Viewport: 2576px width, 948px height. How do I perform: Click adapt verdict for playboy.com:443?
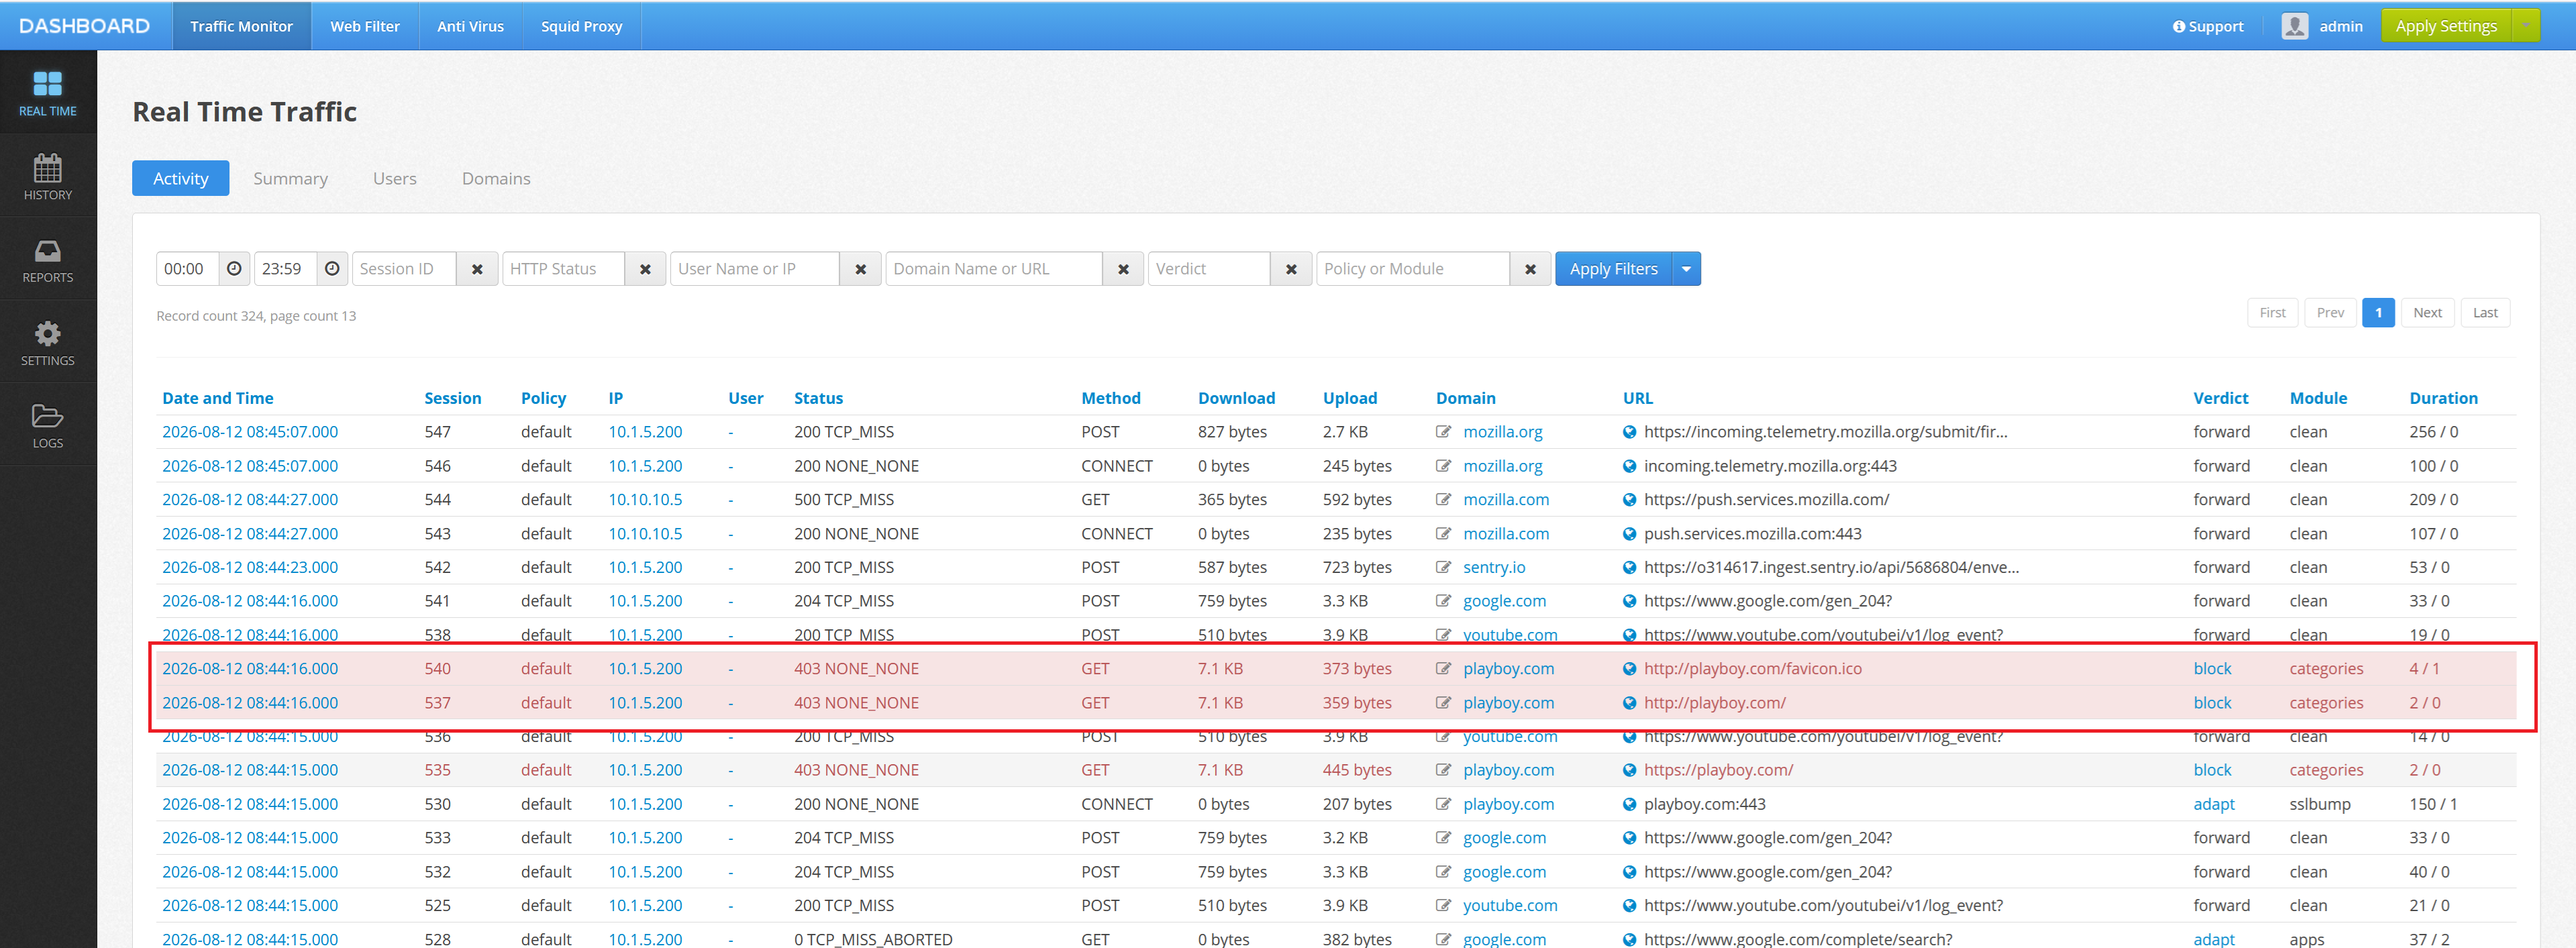pos(2214,804)
